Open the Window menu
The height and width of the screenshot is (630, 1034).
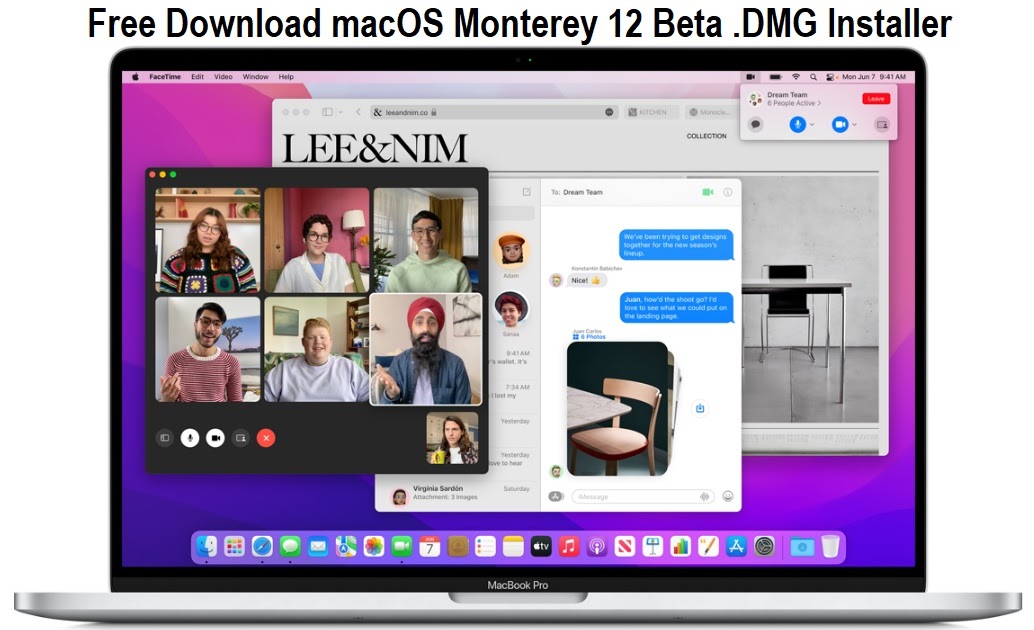[x=255, y=77]
